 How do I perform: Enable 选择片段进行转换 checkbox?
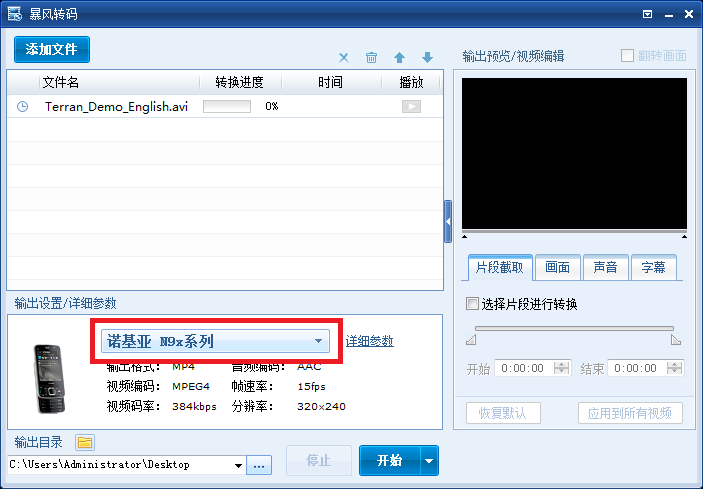472,304
